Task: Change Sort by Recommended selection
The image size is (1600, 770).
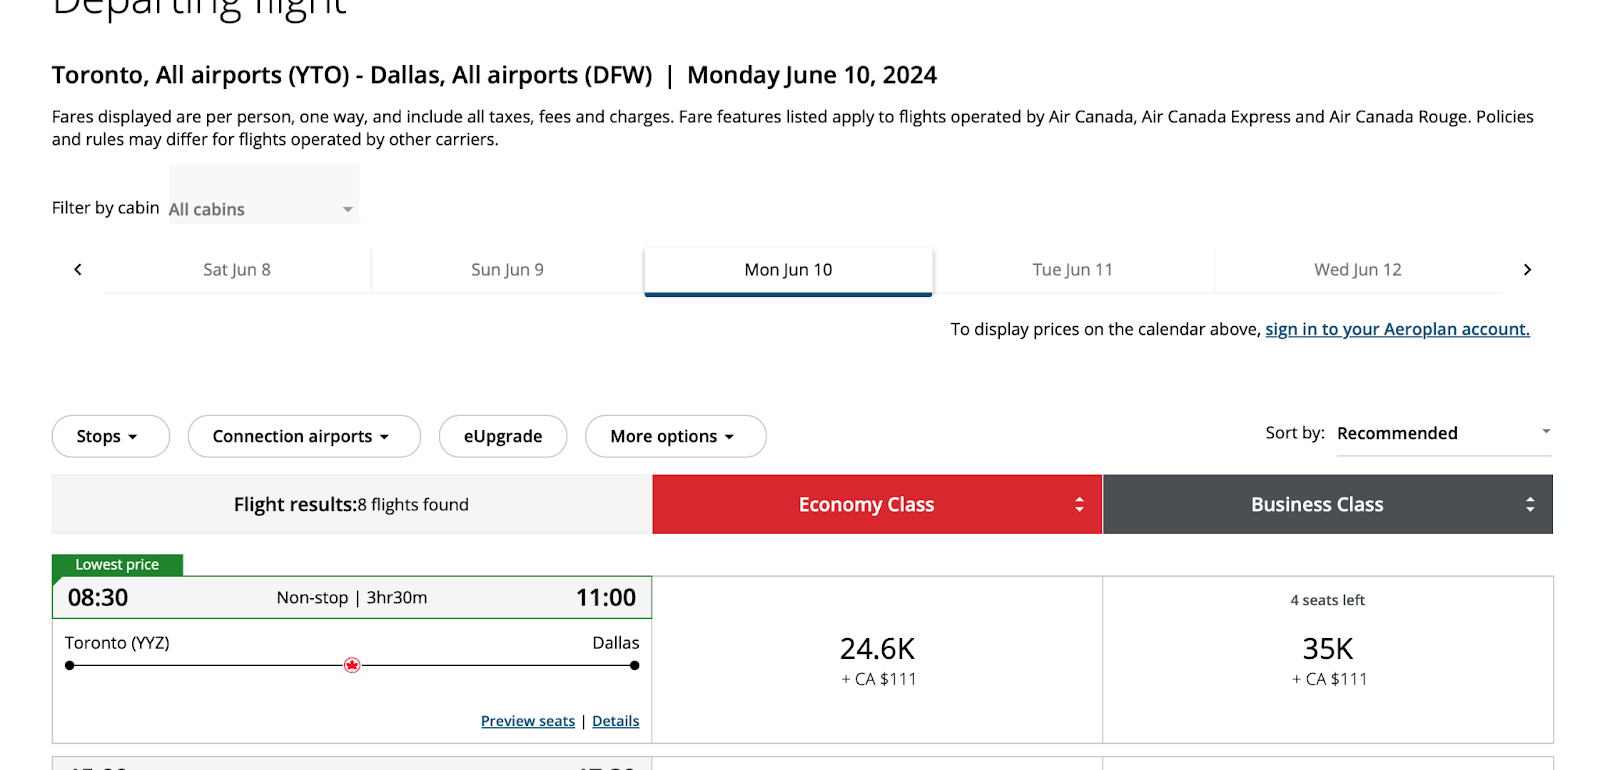Action: point(1444,434)
